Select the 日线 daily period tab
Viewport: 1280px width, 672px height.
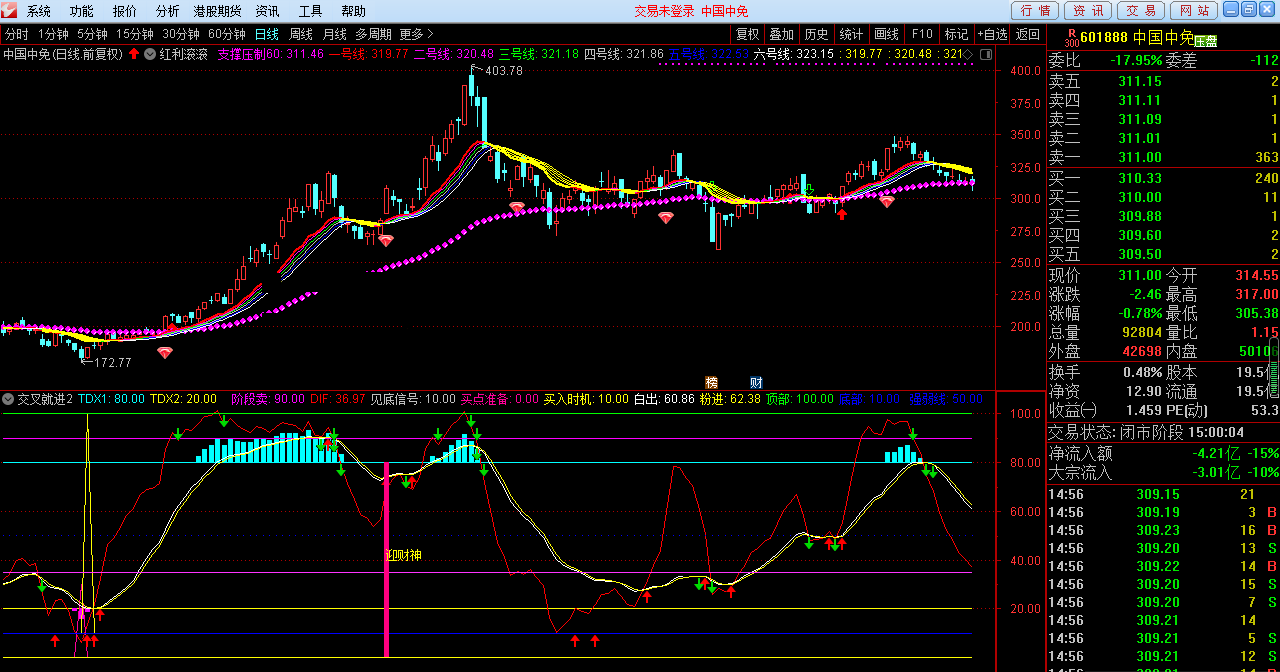click(266, 34)
